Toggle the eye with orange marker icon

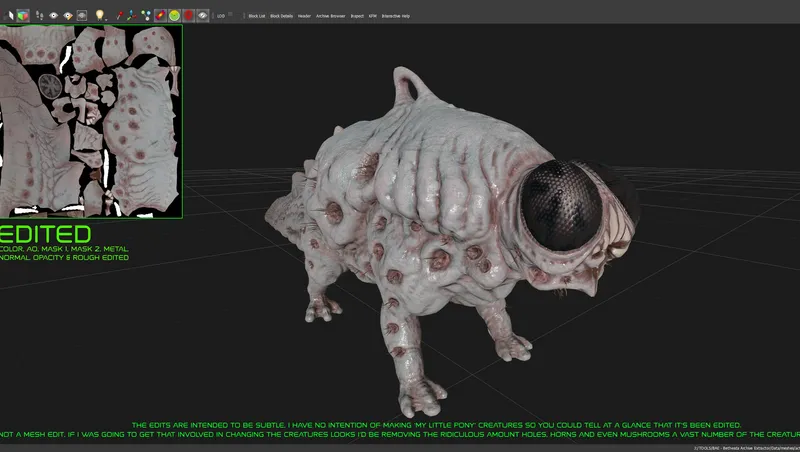tap(67, 16)
